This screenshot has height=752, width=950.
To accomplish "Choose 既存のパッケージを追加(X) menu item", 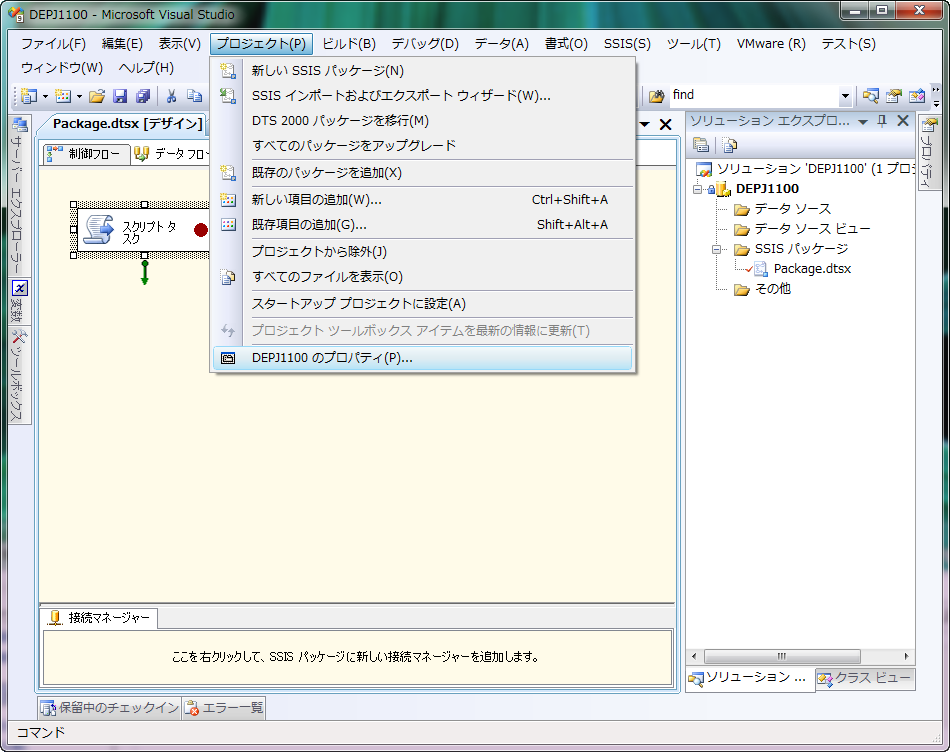I will tap(422, 173).
